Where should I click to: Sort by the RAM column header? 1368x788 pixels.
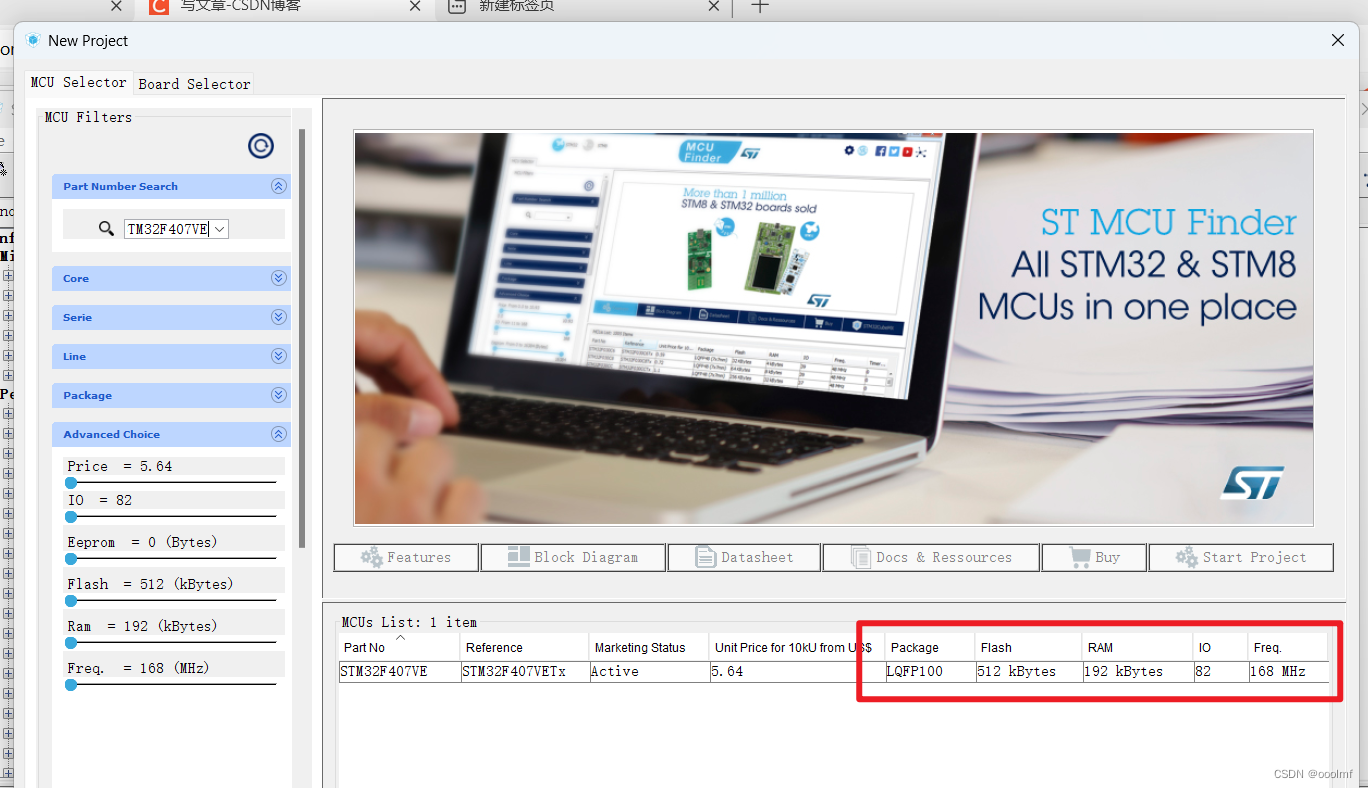pyautogui.click(x=1137, y=647)
